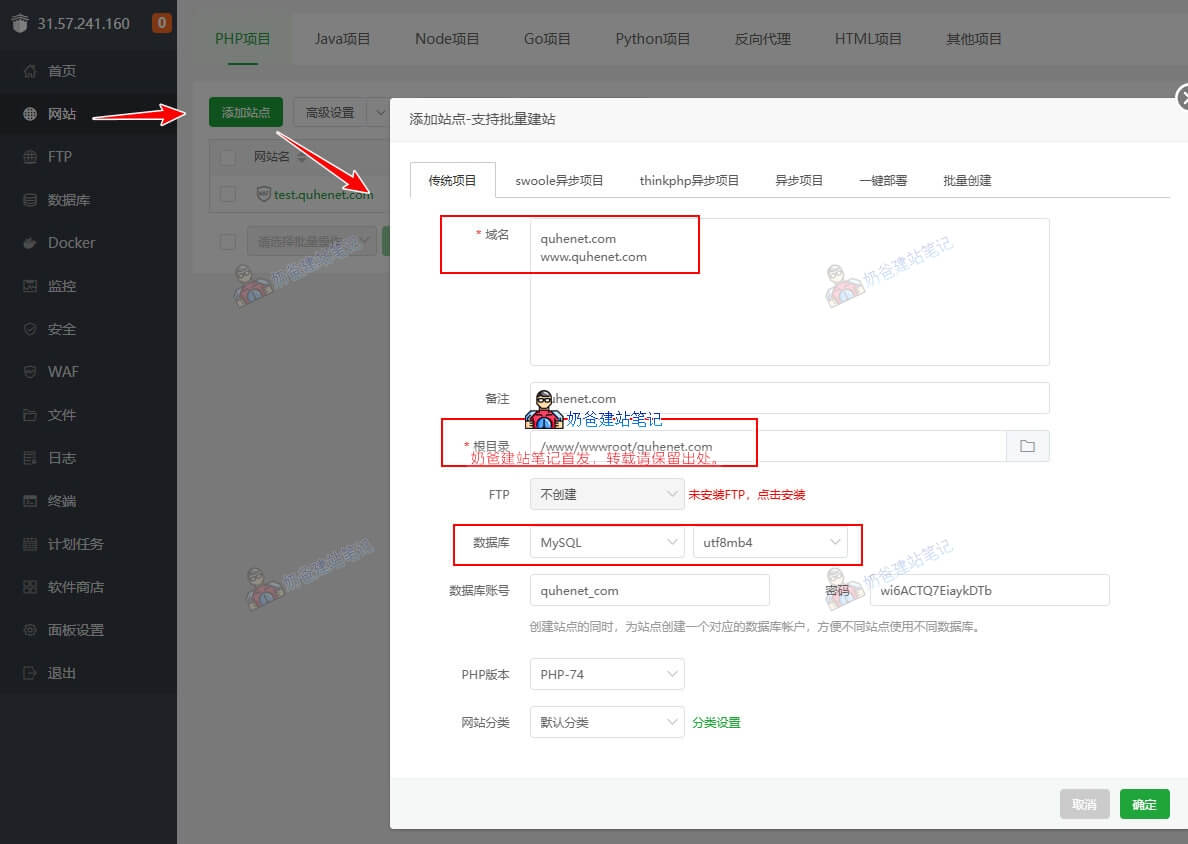Click the folder browse icon beside 根目录 path
The width and height of the screenshot is (1188, 844).
point(1027,446)
